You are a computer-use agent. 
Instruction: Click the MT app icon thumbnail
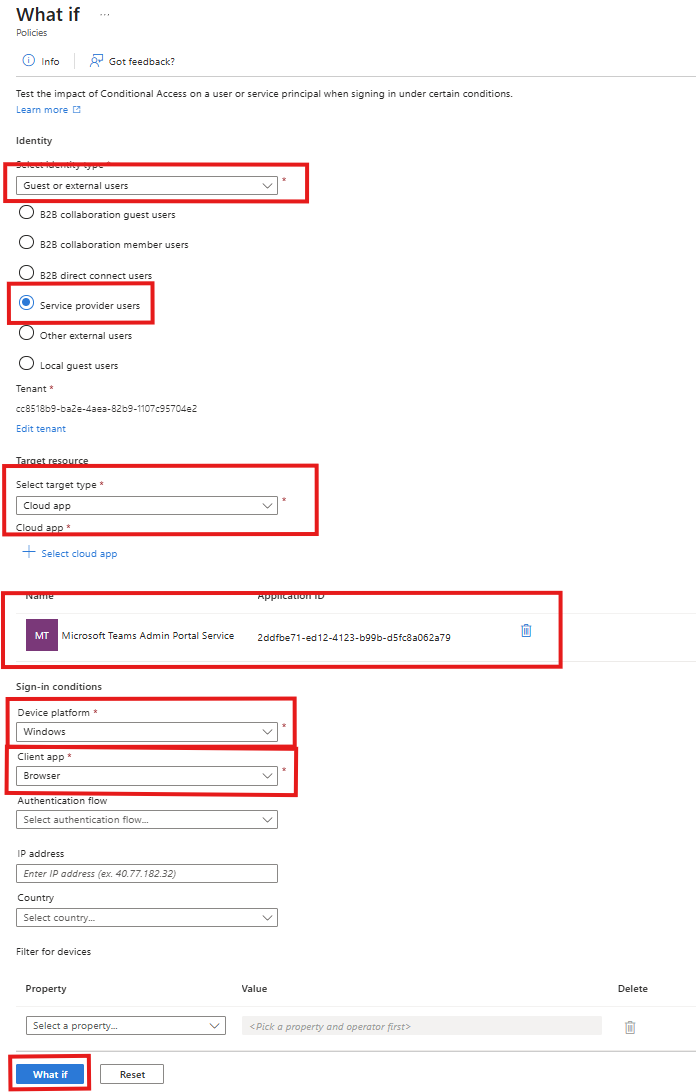(42, 636)
